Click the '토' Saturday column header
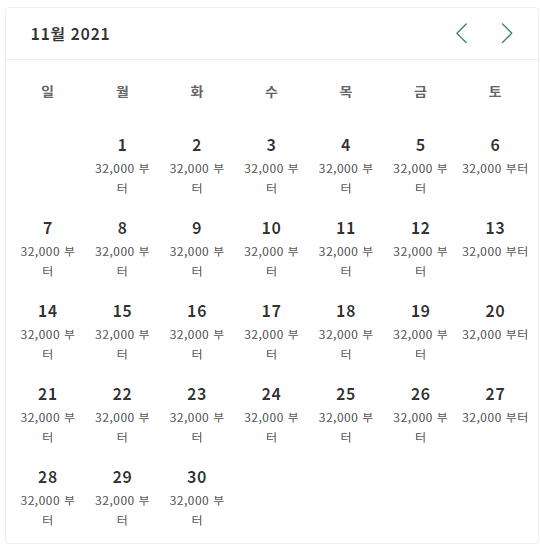540x550 pixels. point(495,92)
